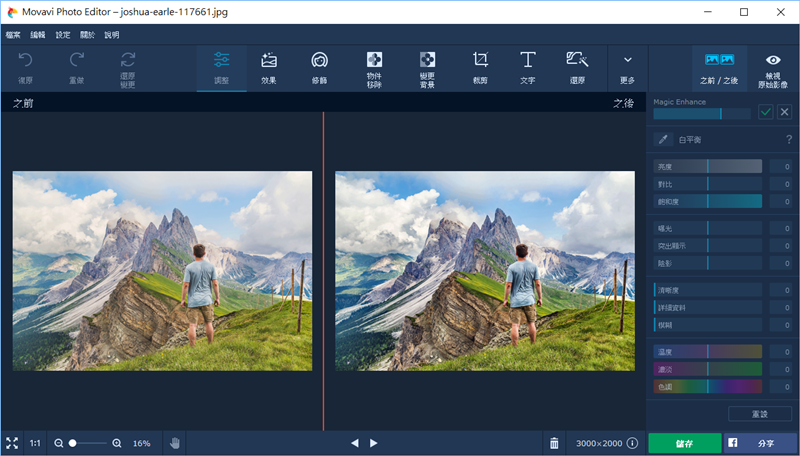Click the 飽和度 saturation slider
Image resolution: width=800 pixels, height=456 pixels.
tap(708, 201)
